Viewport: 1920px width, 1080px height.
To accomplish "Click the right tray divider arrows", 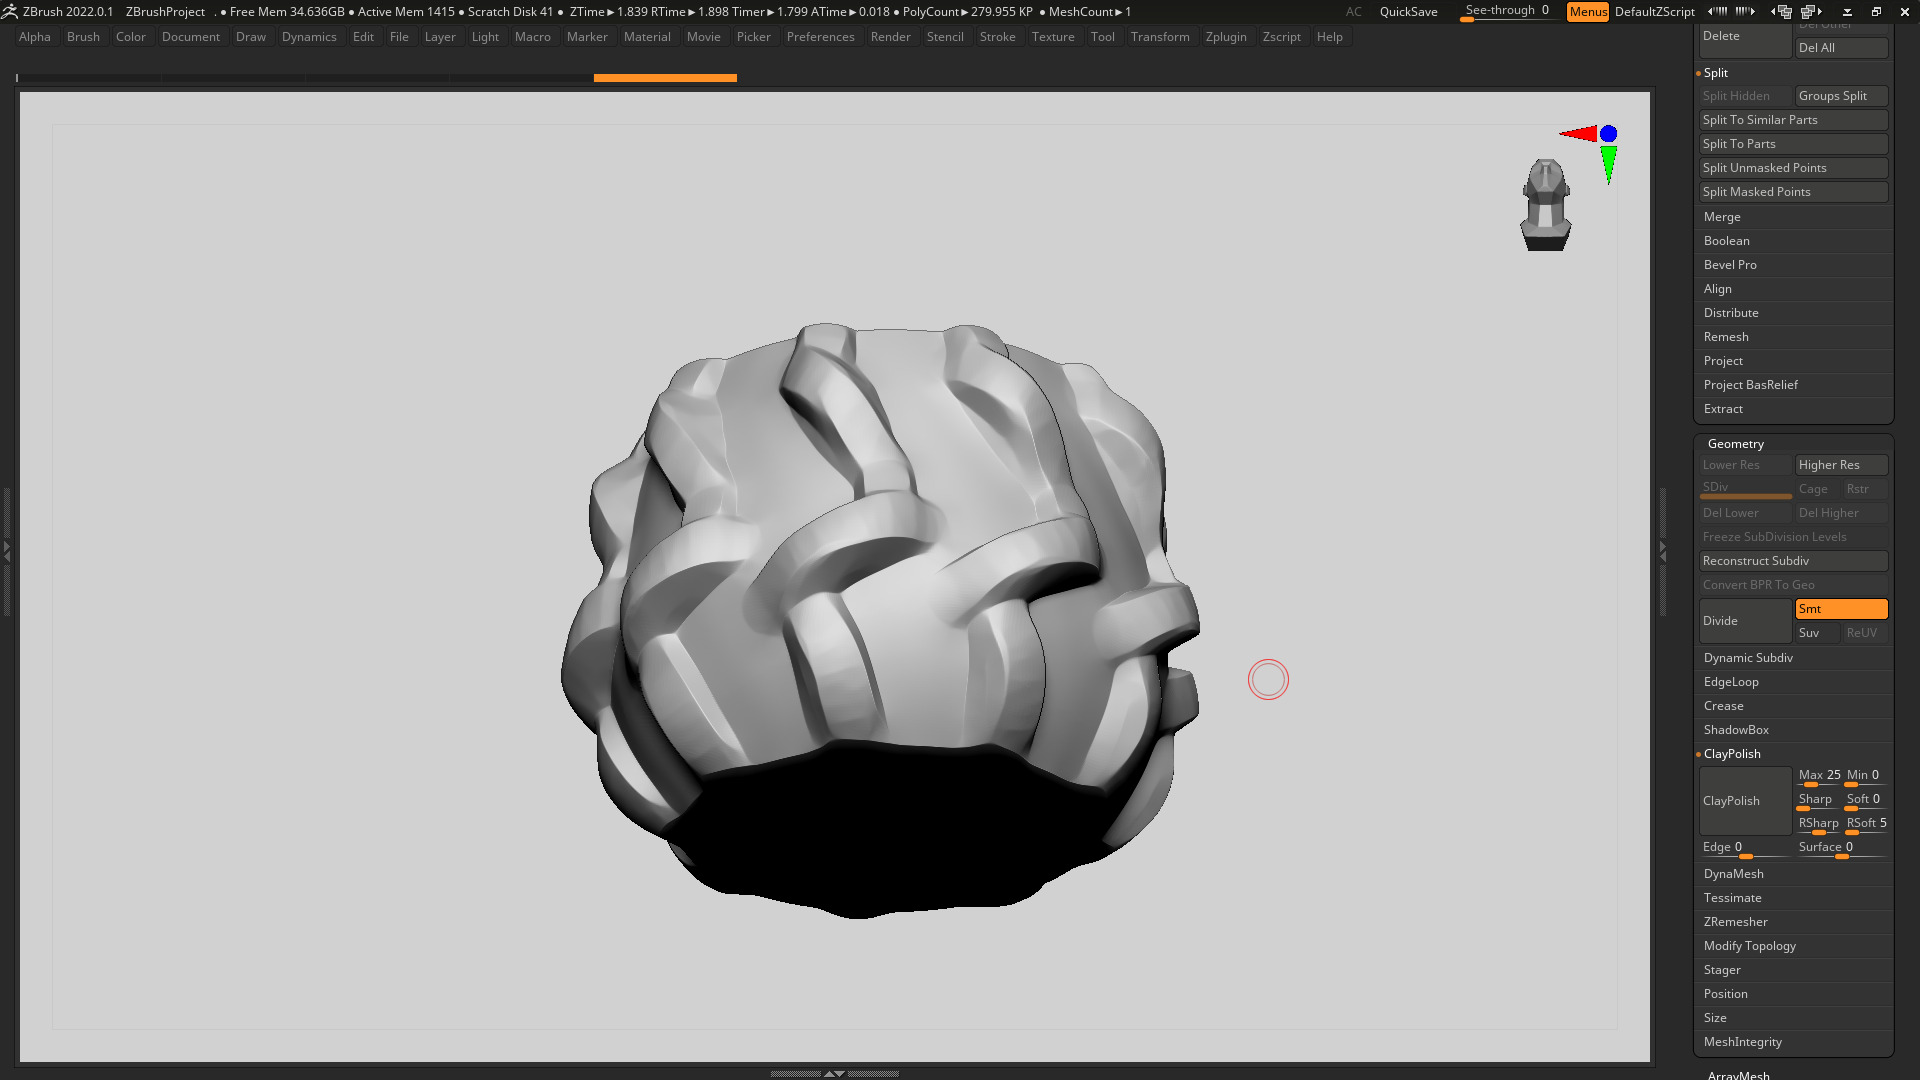I will tap(1662, 550).
